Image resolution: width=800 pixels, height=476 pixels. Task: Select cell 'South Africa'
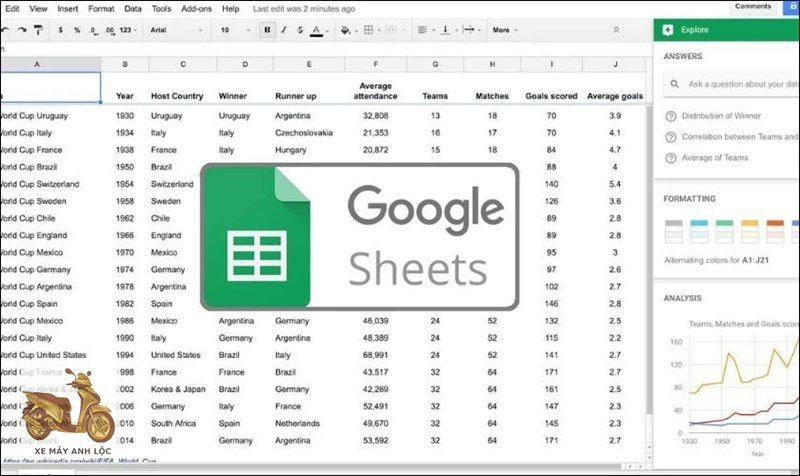pyautogui.click(x=173, y=423)
